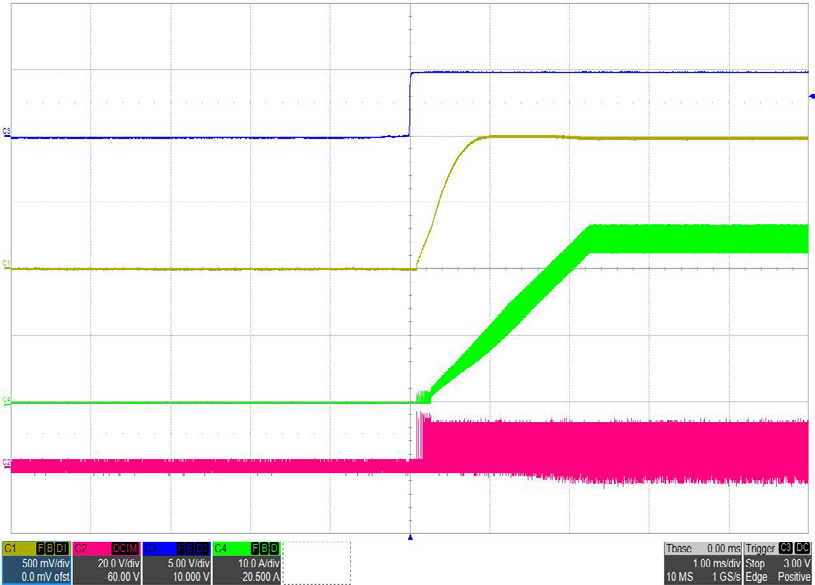Image resolution: width=815 pixels, height=585 pixels.
Task: Open the green C4 channel label
Action: (x=222, y=549)
